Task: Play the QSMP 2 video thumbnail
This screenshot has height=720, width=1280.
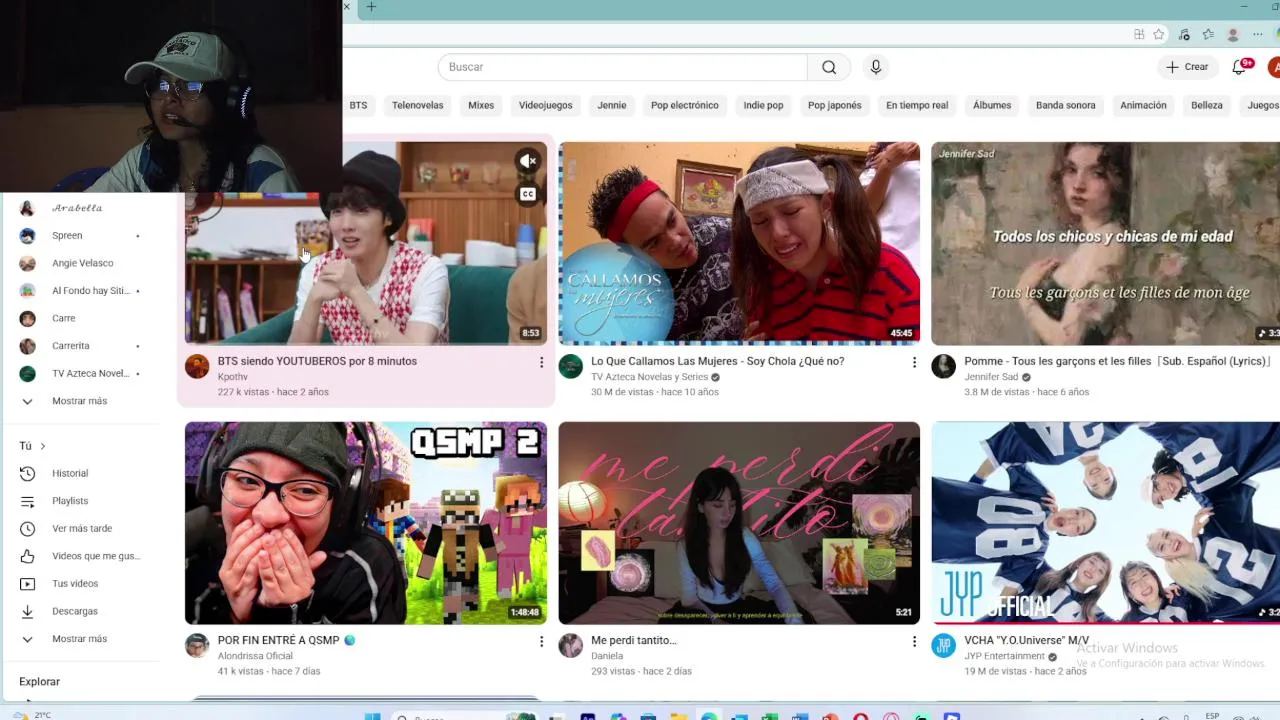Action: (x=366, y=523)
